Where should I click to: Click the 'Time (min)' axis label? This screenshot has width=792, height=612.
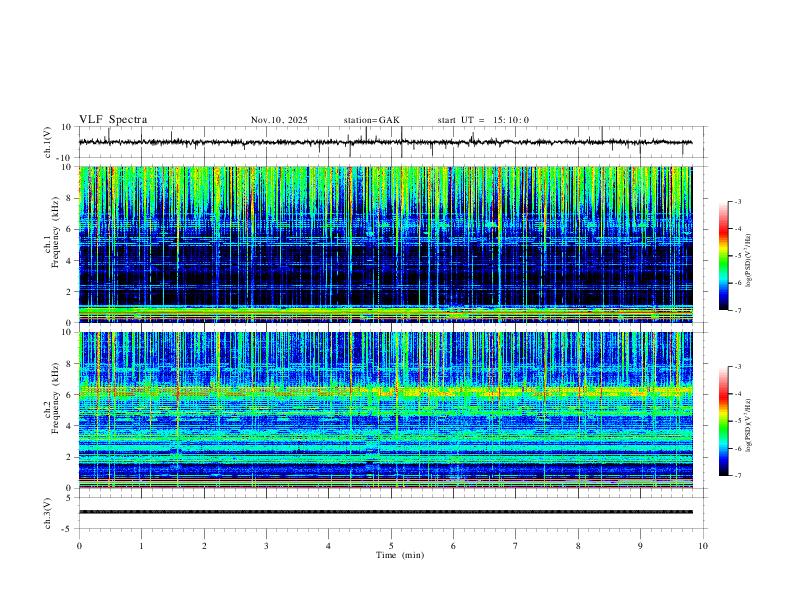click(x=400, y=555)
